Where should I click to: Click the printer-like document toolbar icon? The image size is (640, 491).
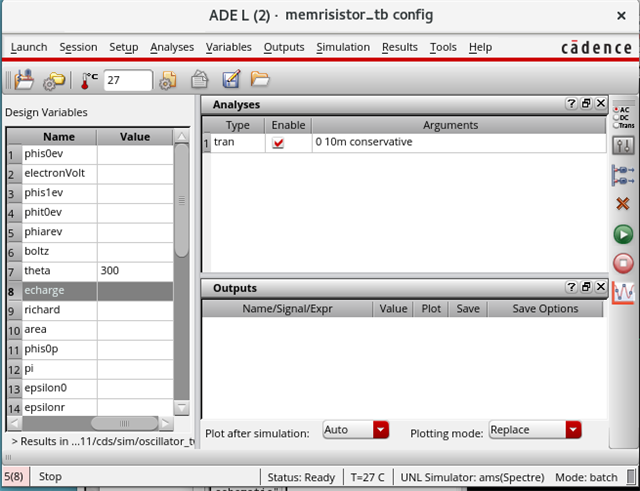200,79
